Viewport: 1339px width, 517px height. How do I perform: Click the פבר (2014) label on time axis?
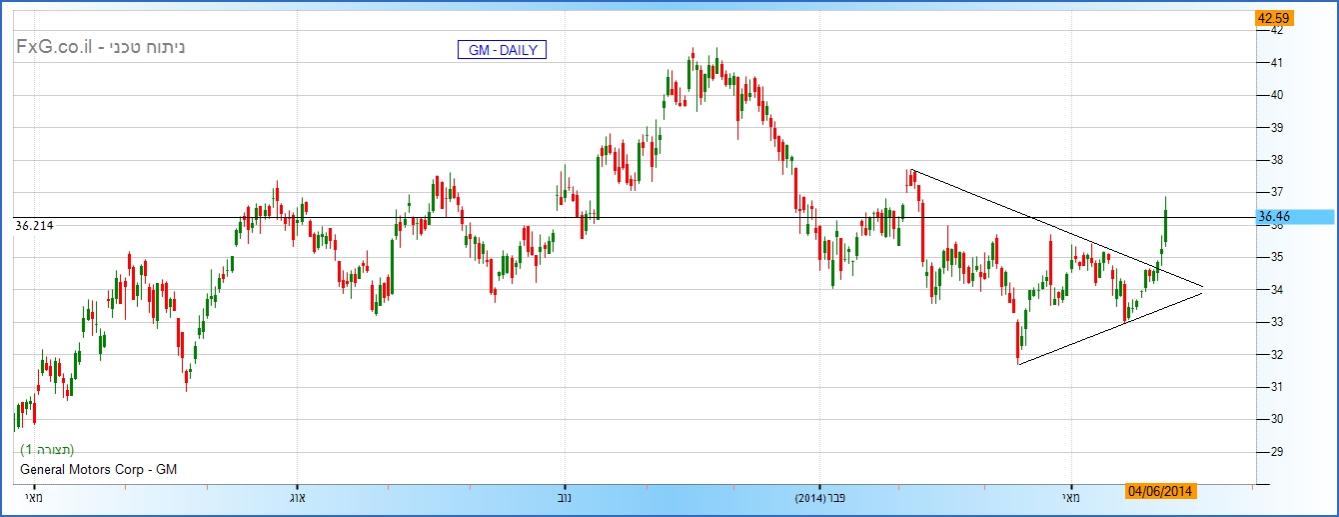coord(818,497)
